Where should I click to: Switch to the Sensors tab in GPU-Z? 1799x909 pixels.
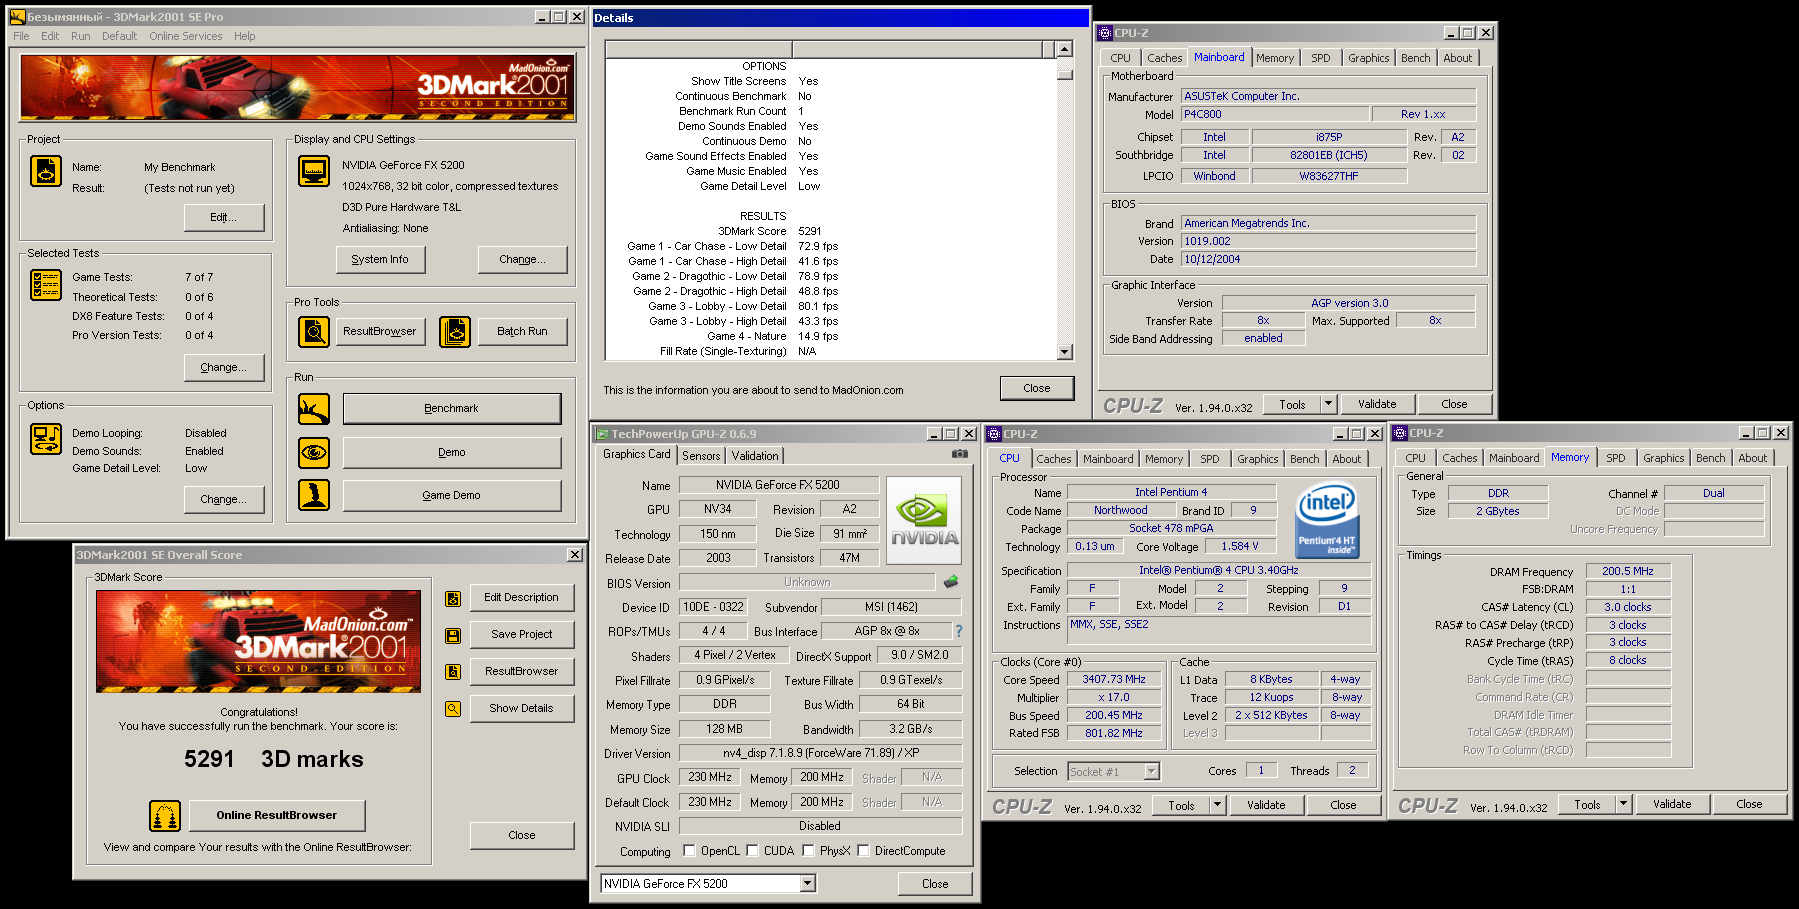pyautogui.click(x=701, y=456)
